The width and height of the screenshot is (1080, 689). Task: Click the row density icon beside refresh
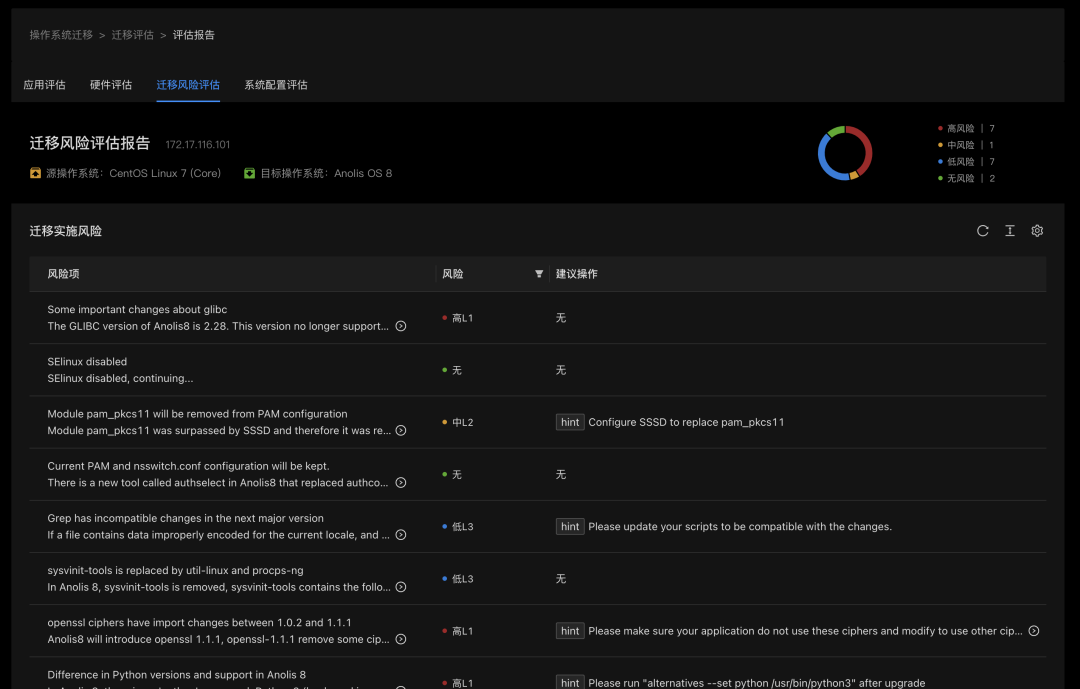[1010, 231]
